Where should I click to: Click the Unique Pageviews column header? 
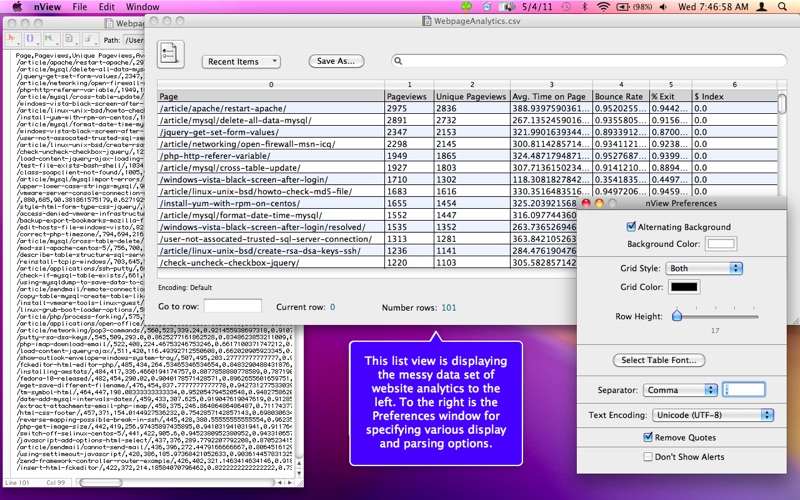[472, 96]
